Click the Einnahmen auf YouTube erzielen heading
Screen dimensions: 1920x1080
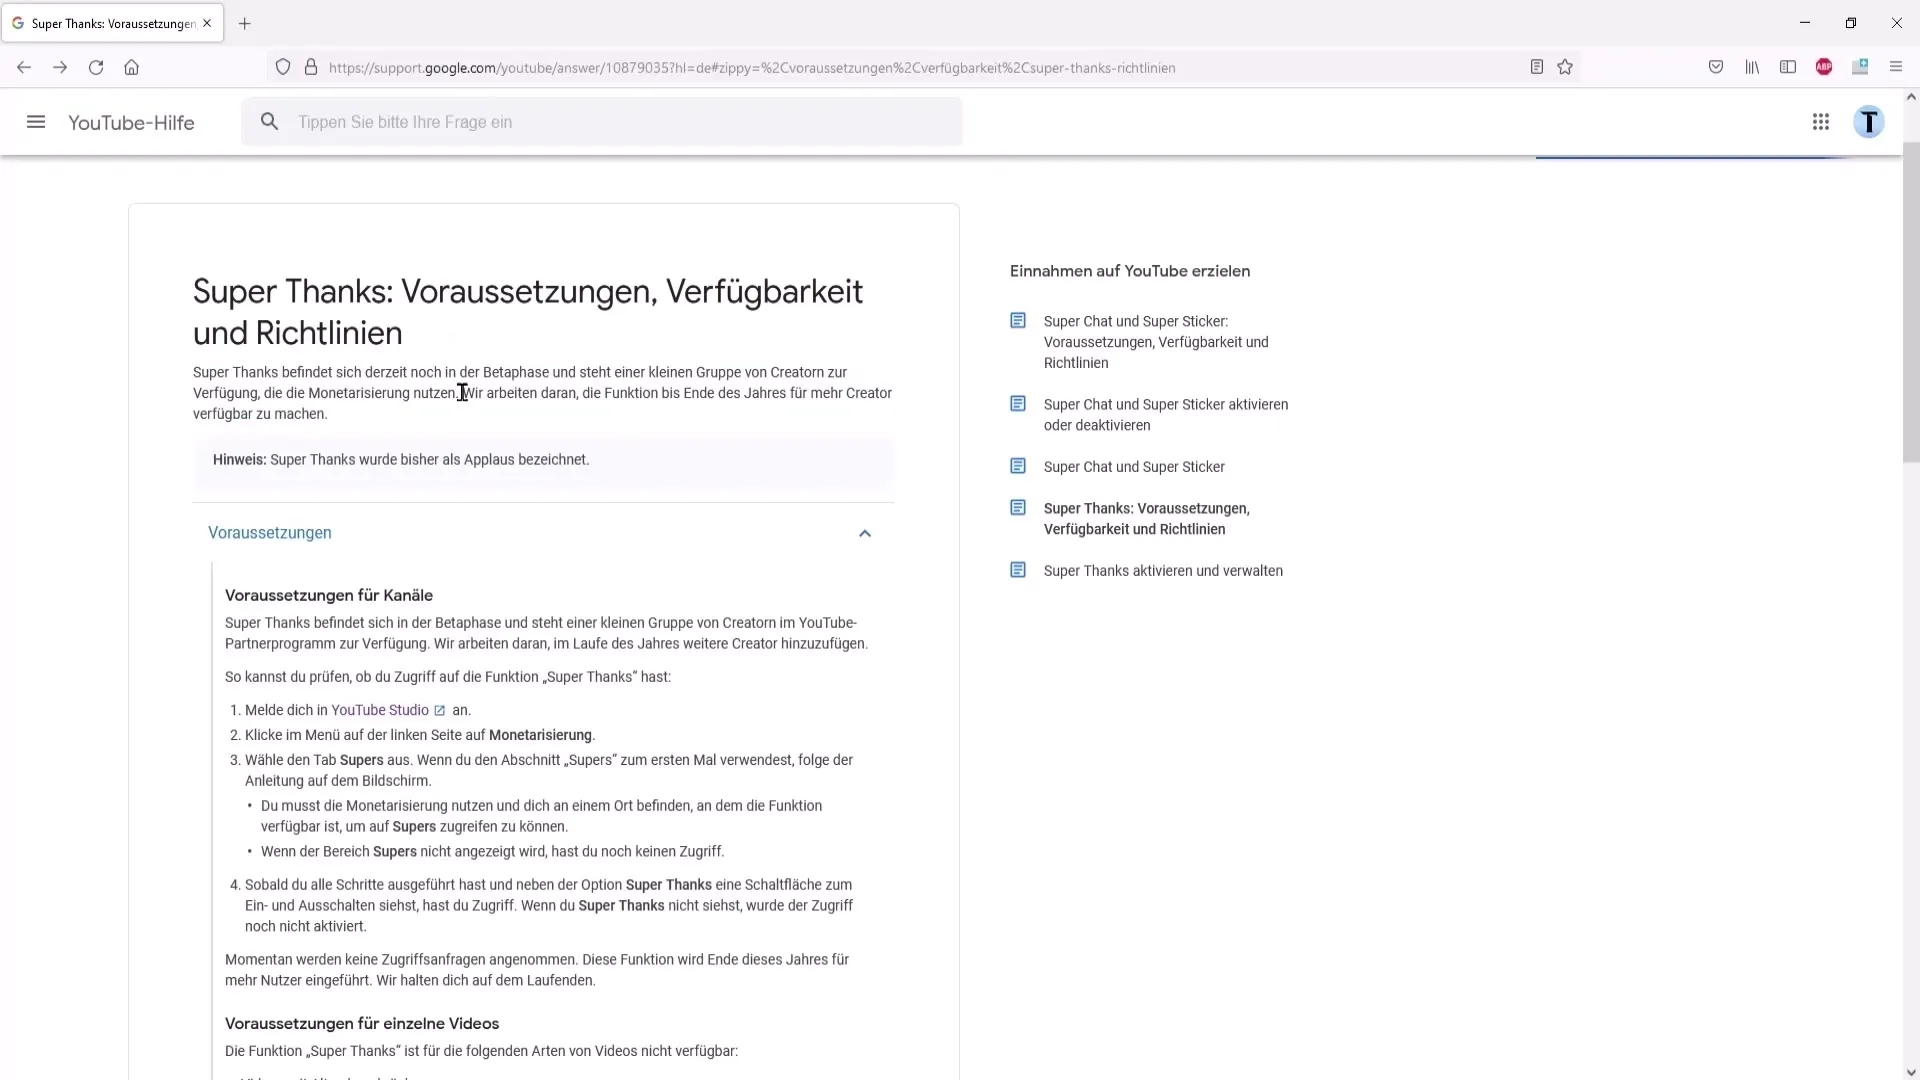[x=1130, y=271]
